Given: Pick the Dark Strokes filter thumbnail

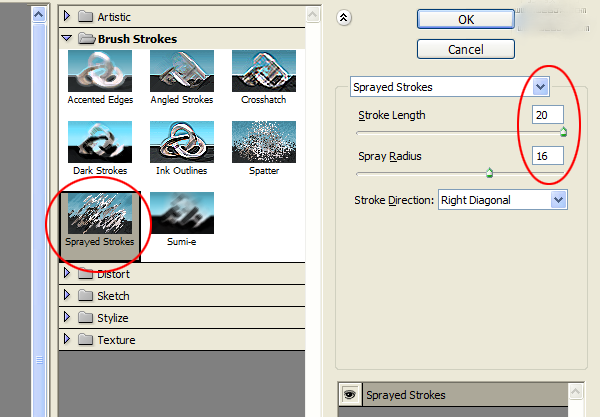Looking at the screenshot, I should (x=100, y=142).
